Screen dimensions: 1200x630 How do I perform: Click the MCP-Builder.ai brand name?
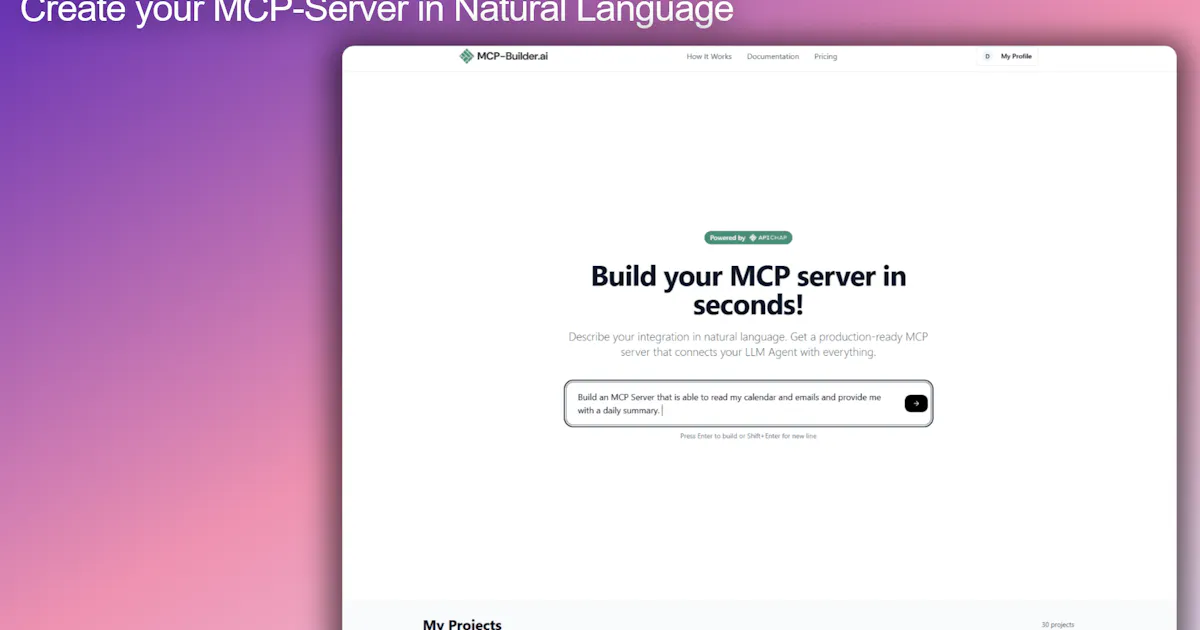tap(512, 56)
